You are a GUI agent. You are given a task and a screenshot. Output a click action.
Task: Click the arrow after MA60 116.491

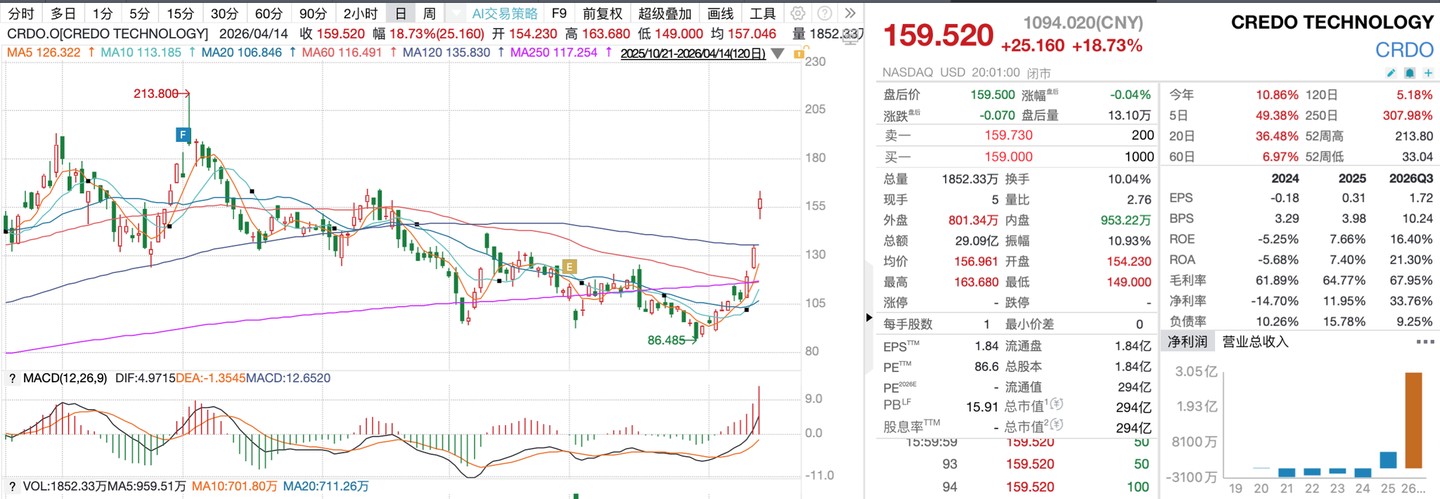pyautogui.click(x=392, y=53)
